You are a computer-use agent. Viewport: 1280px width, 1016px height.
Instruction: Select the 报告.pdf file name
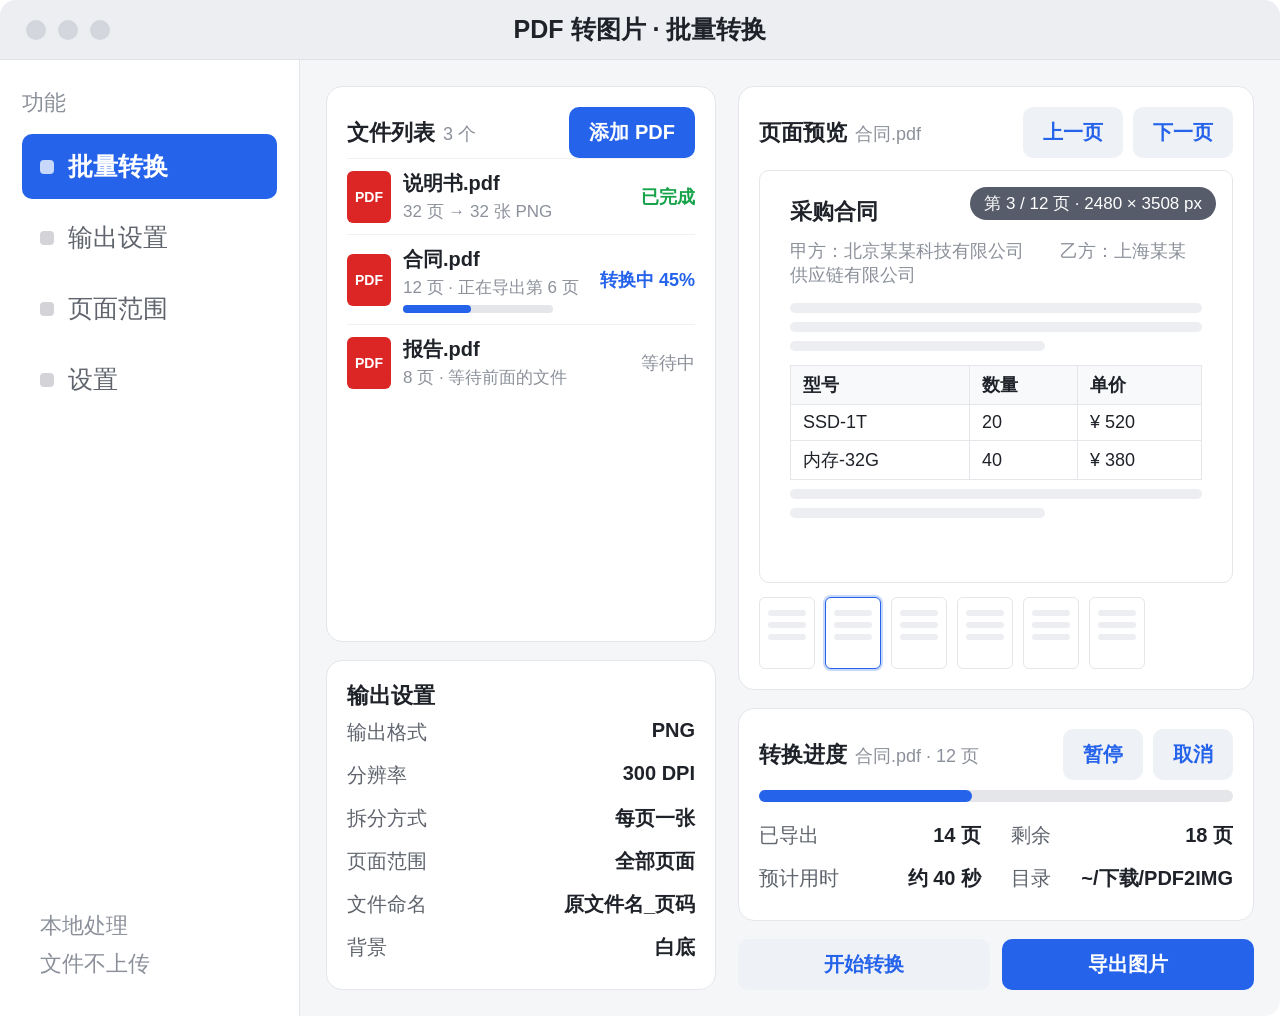[x=441, y=349]
